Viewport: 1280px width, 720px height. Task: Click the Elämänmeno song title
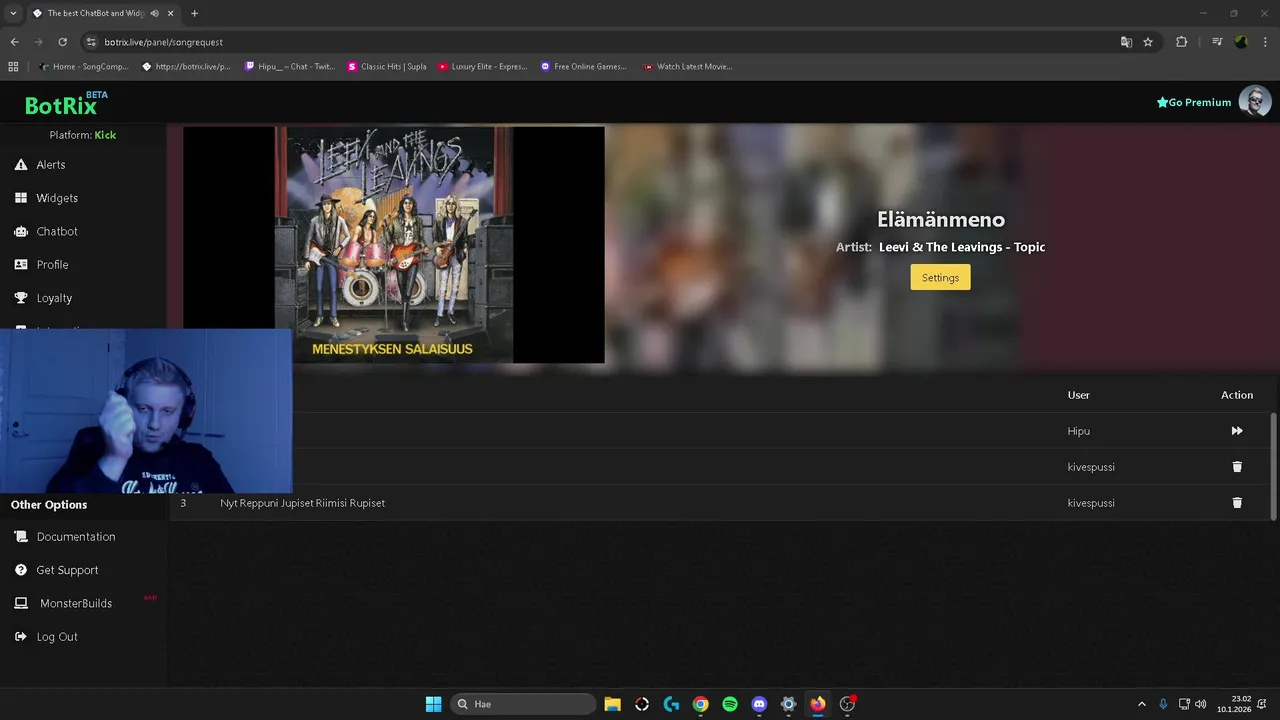point(941,219)
